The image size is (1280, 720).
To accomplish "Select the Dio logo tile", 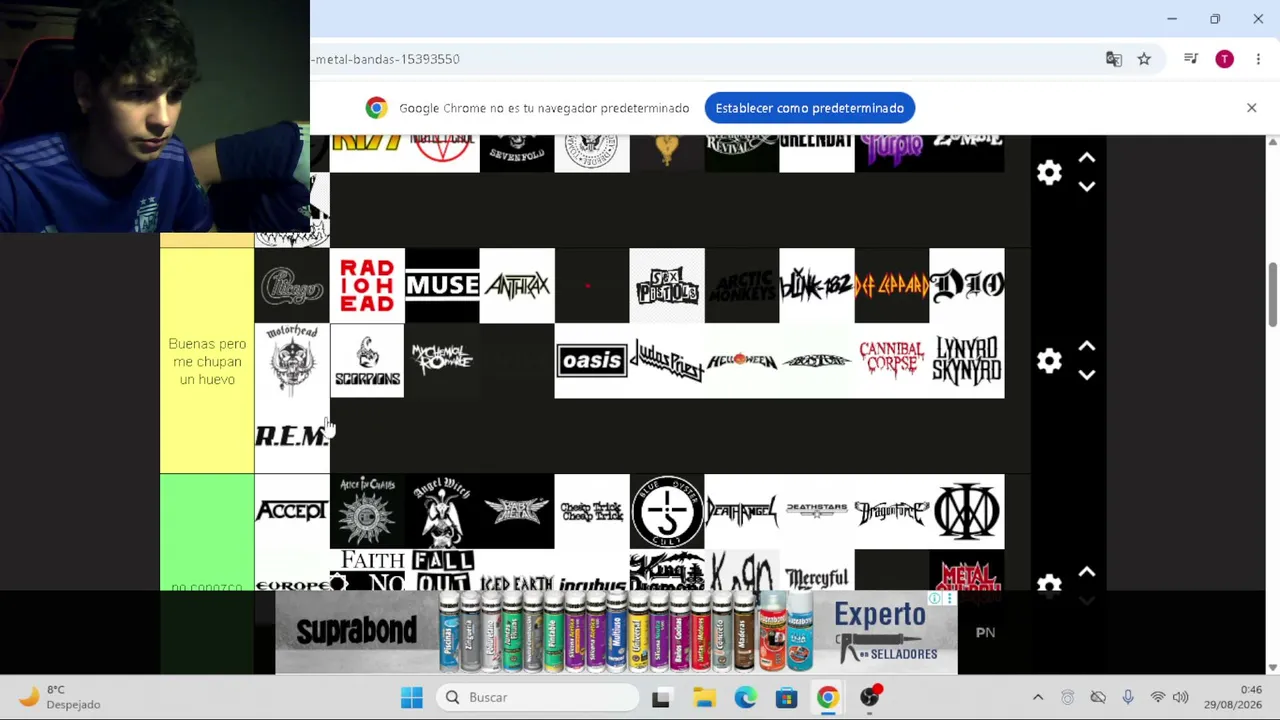I will point(967,286).
